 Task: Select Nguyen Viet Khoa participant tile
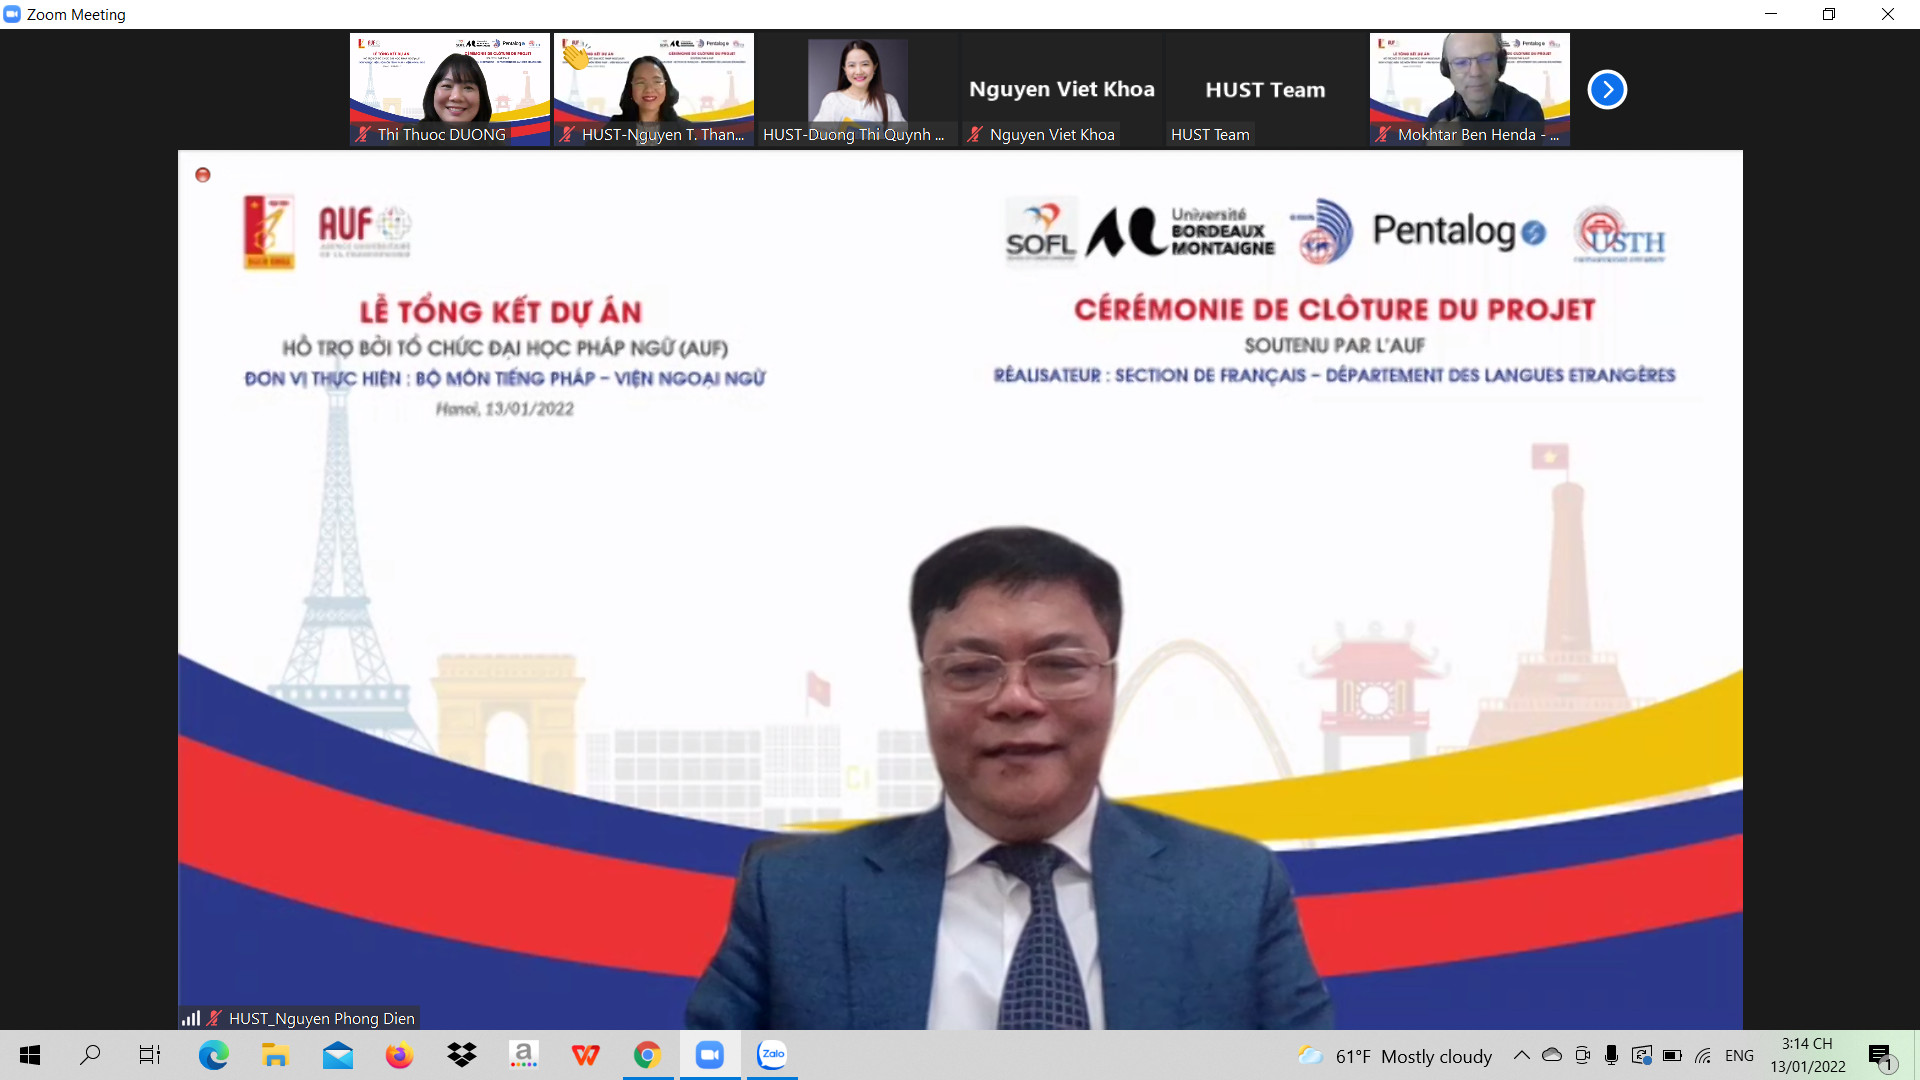pos(1061,89)
